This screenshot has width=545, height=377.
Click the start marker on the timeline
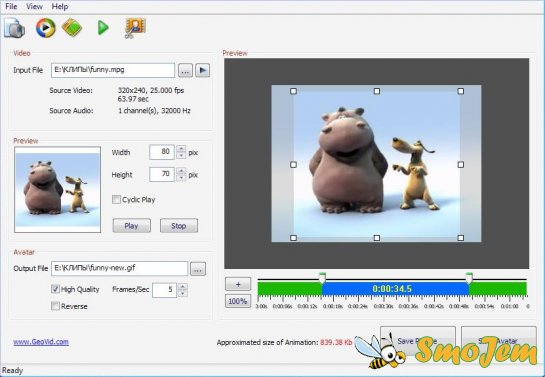323,278
